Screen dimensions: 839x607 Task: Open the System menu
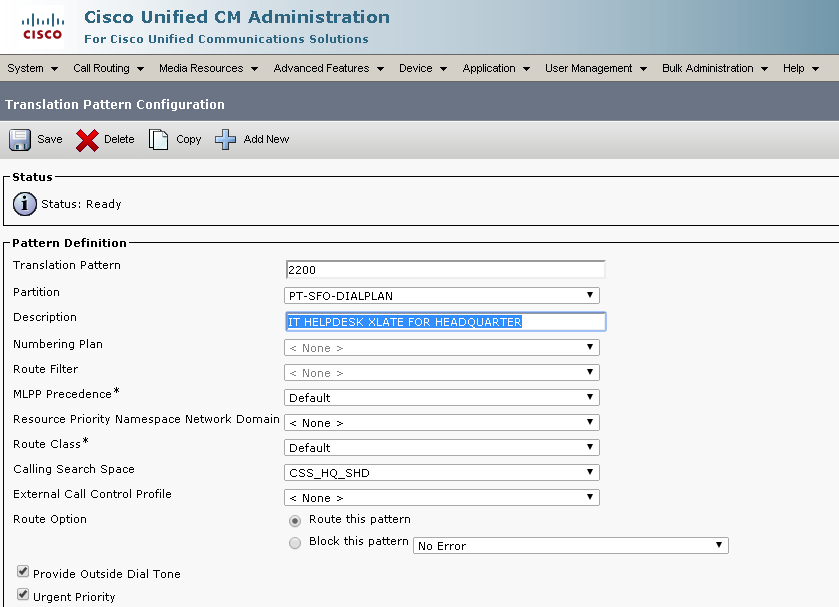coord(32,68)
